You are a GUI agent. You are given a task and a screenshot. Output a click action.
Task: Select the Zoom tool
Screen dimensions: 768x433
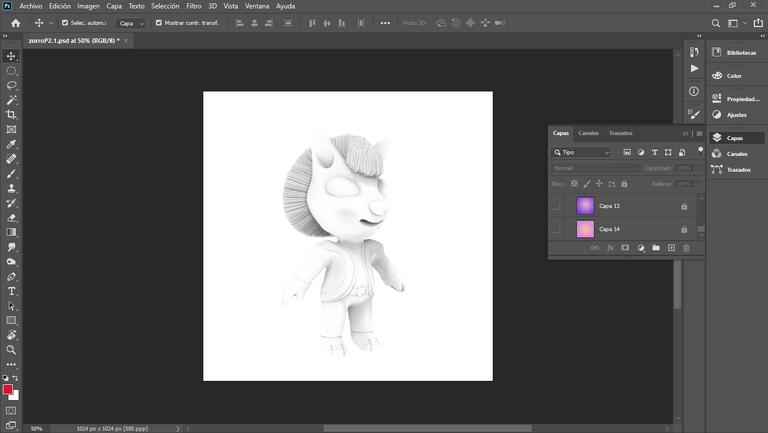(11, 350)
